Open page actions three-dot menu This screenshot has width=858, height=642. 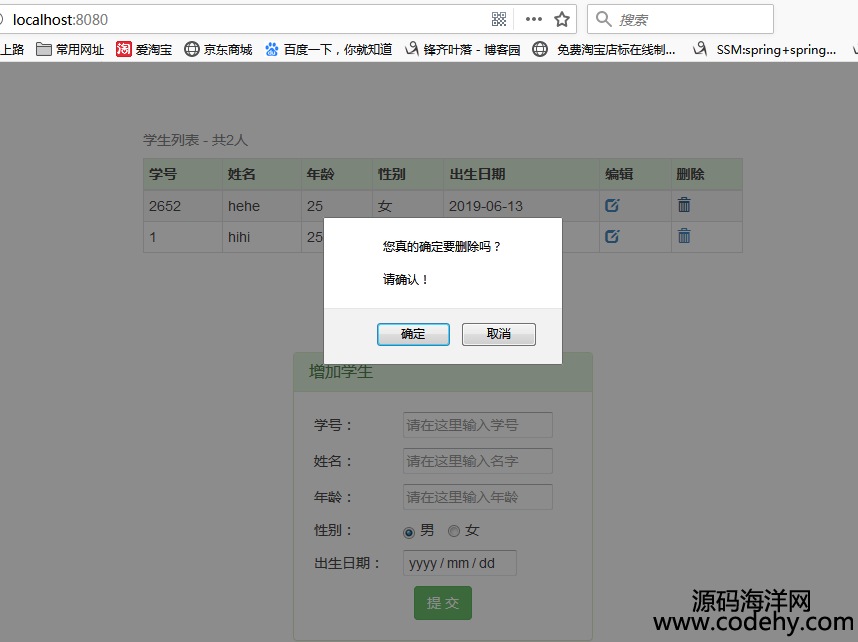coord(533,19)
